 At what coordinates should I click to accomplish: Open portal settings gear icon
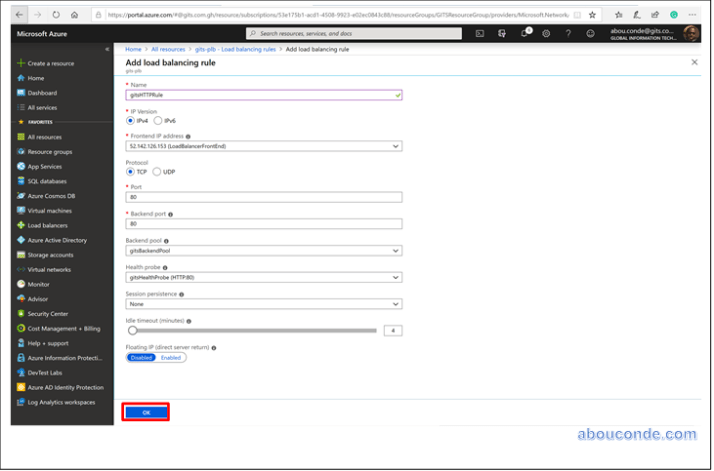[x=546, y=33]
